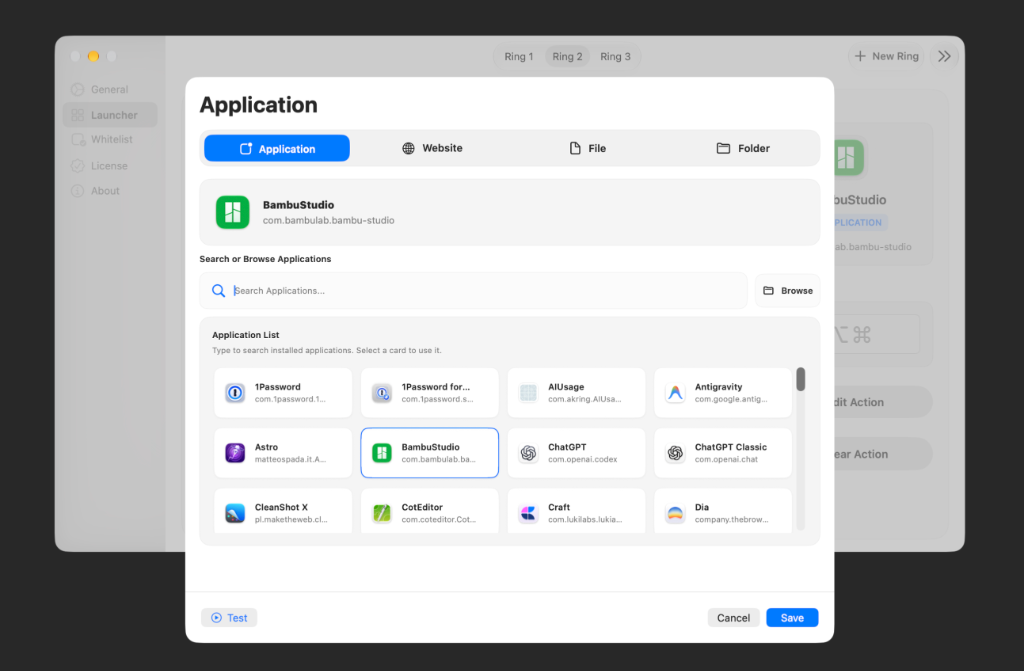This screenshot has width=1024, height=671.
Task: Click the shortcut recorder field behind dialog
Action: [877, 335]
